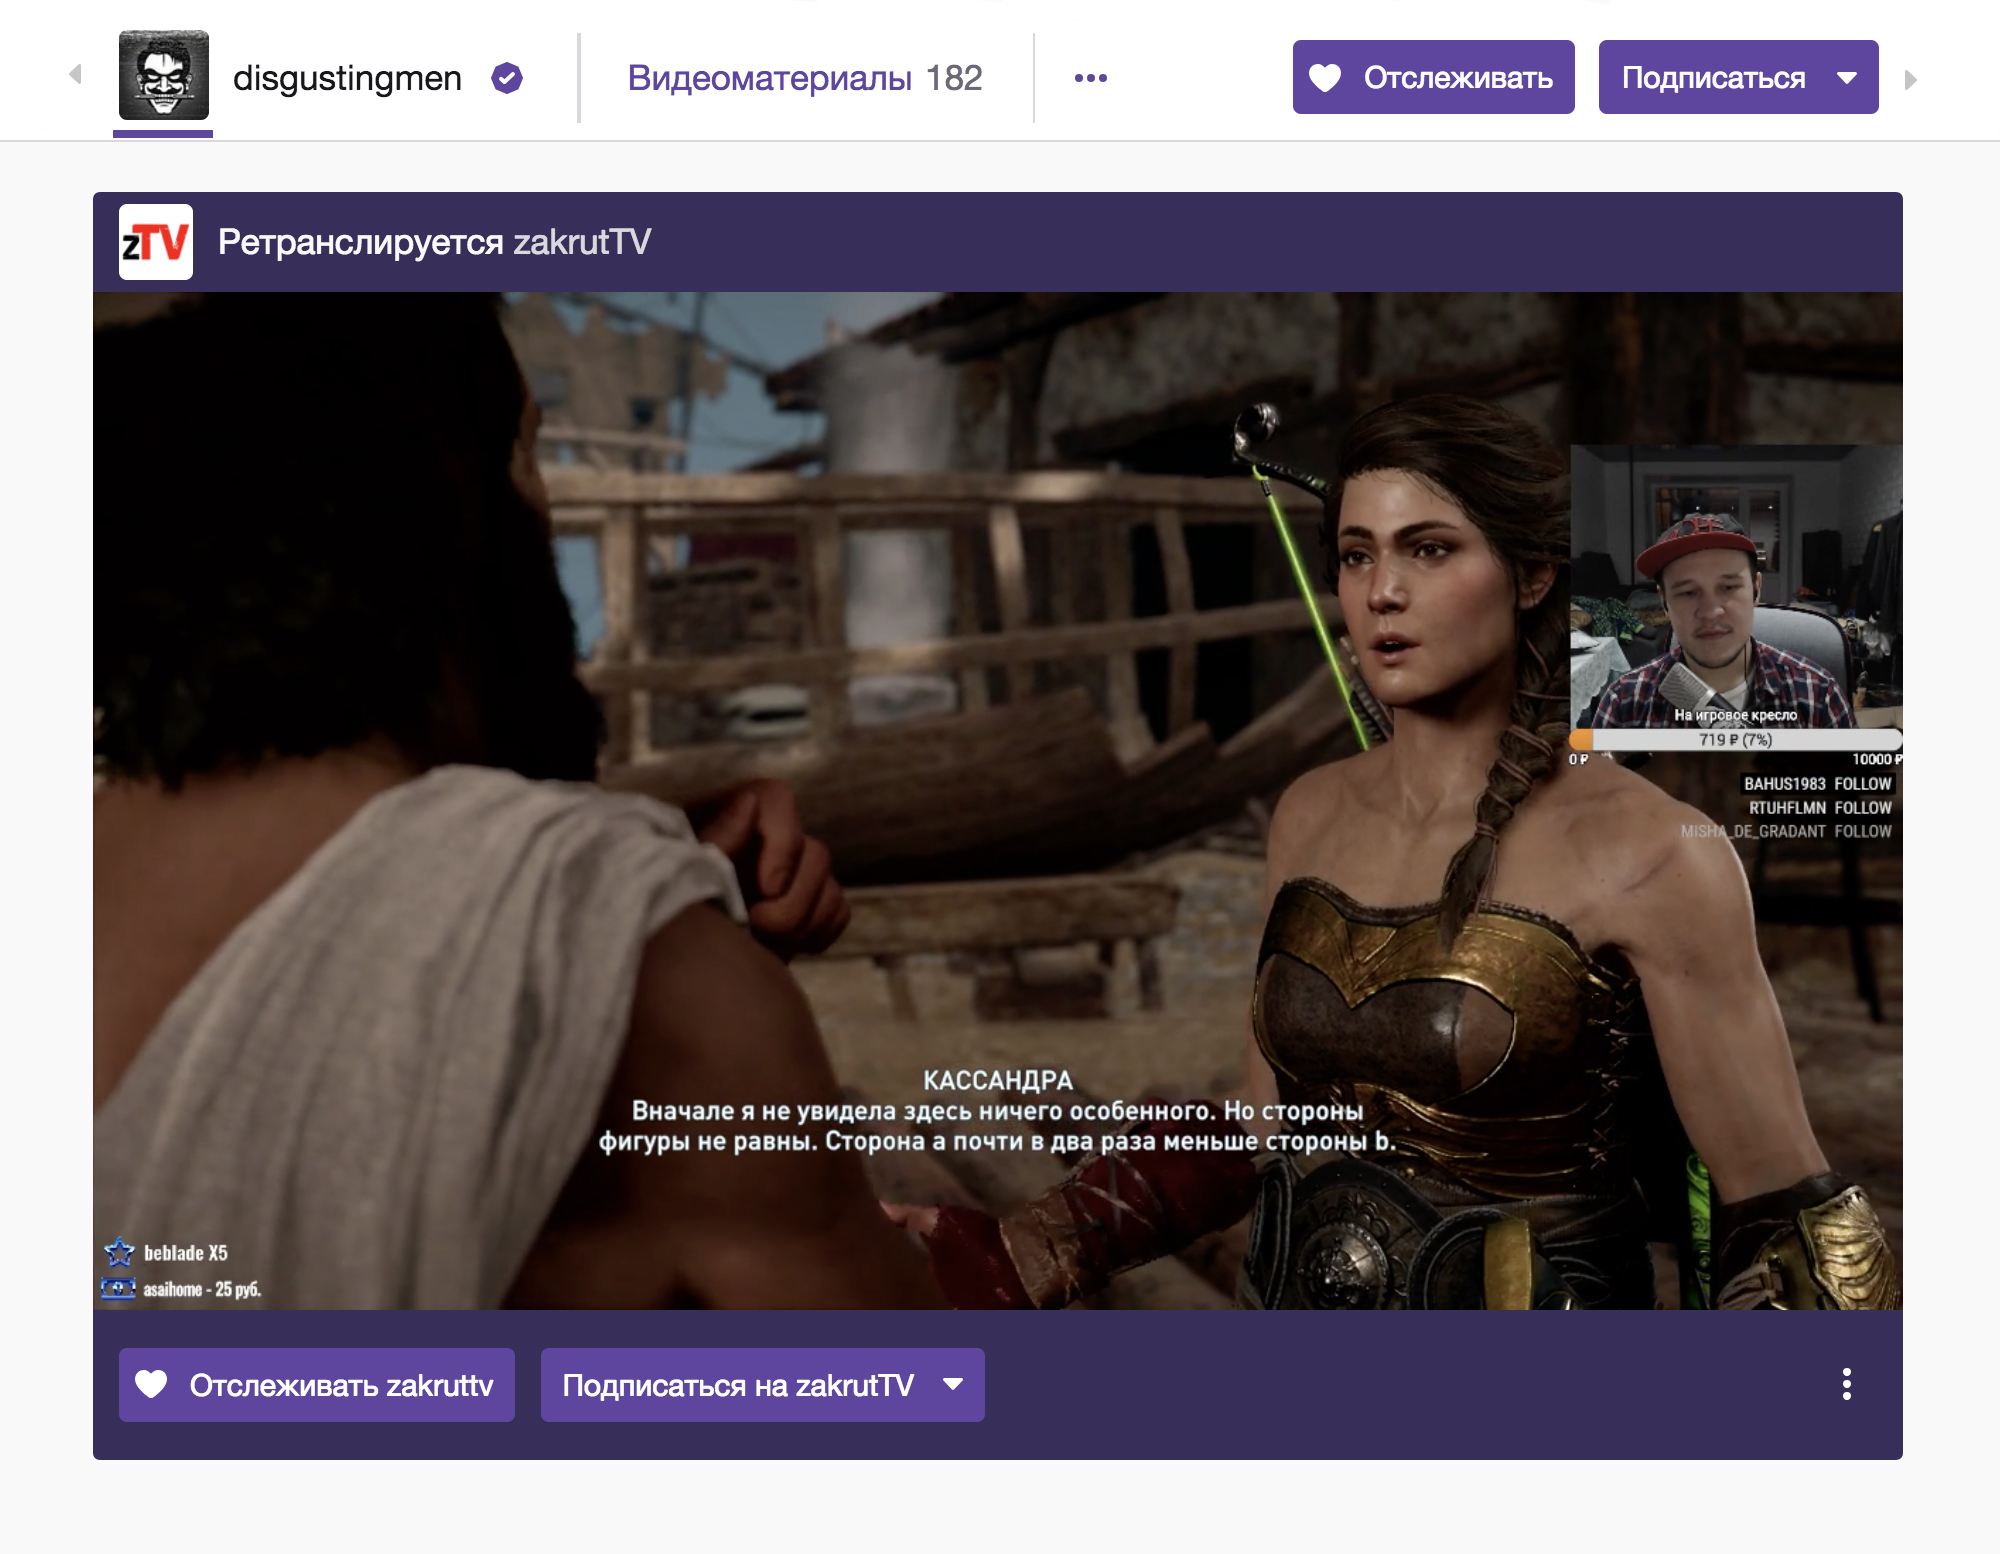Image resolution: width=2000 pixels, height=1554 pixels.
Task: Open the disgustingmen channel avatar
Action: [x=164, y=76]
